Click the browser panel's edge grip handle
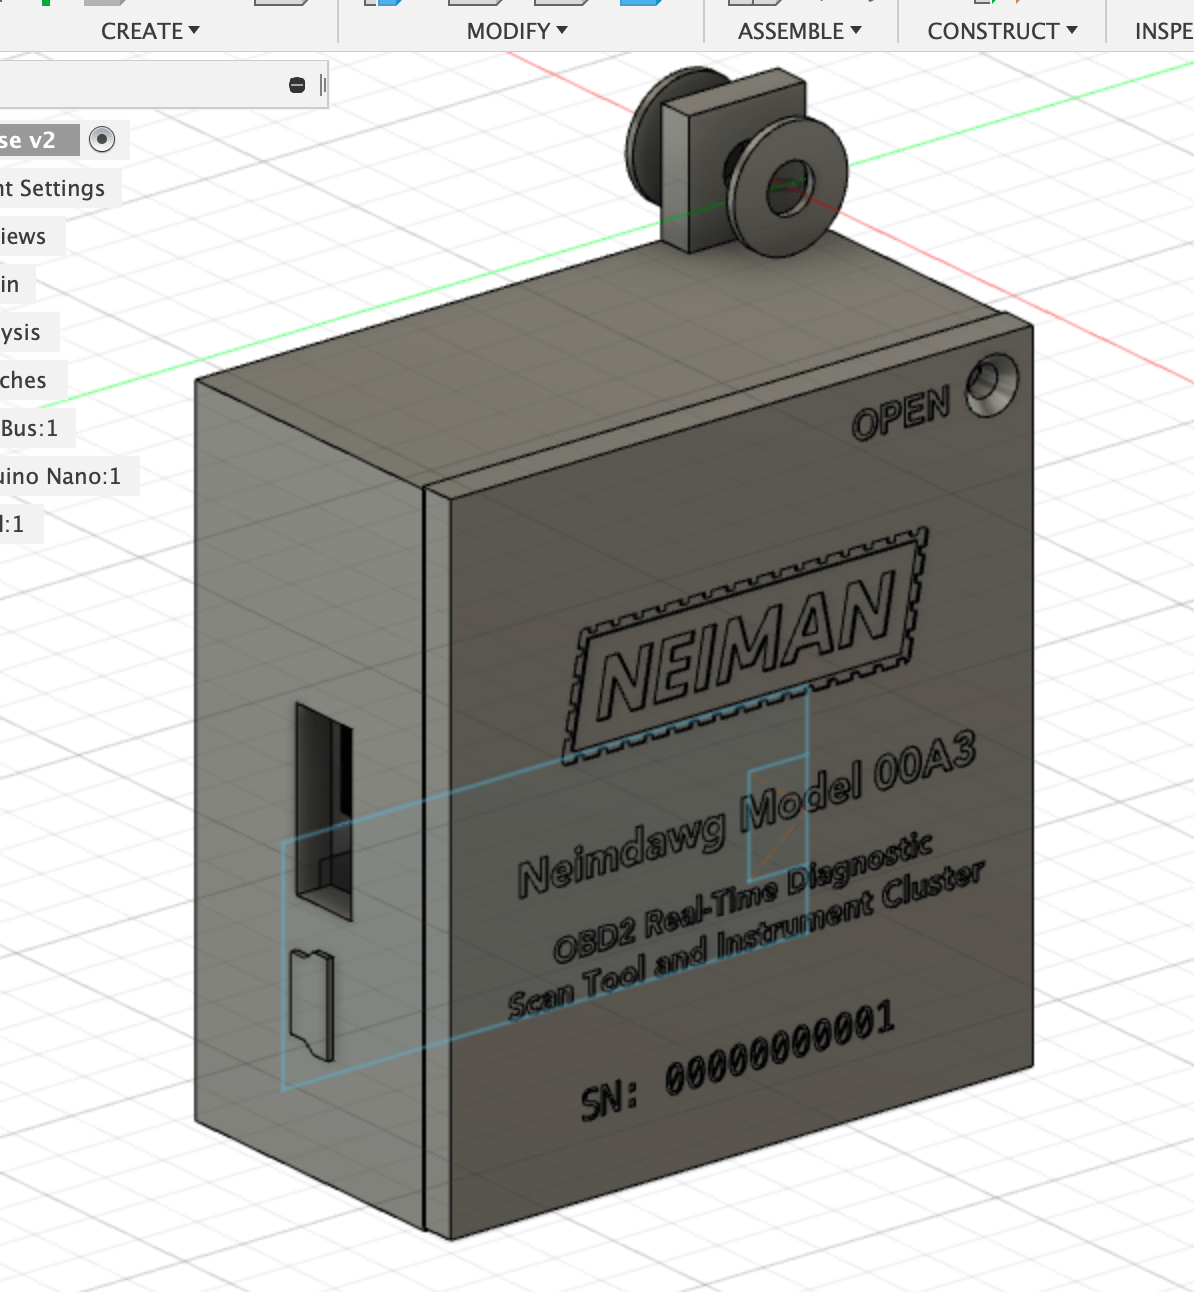The height and width of the screenshot is (1292, 1194). tap(322, 85)
